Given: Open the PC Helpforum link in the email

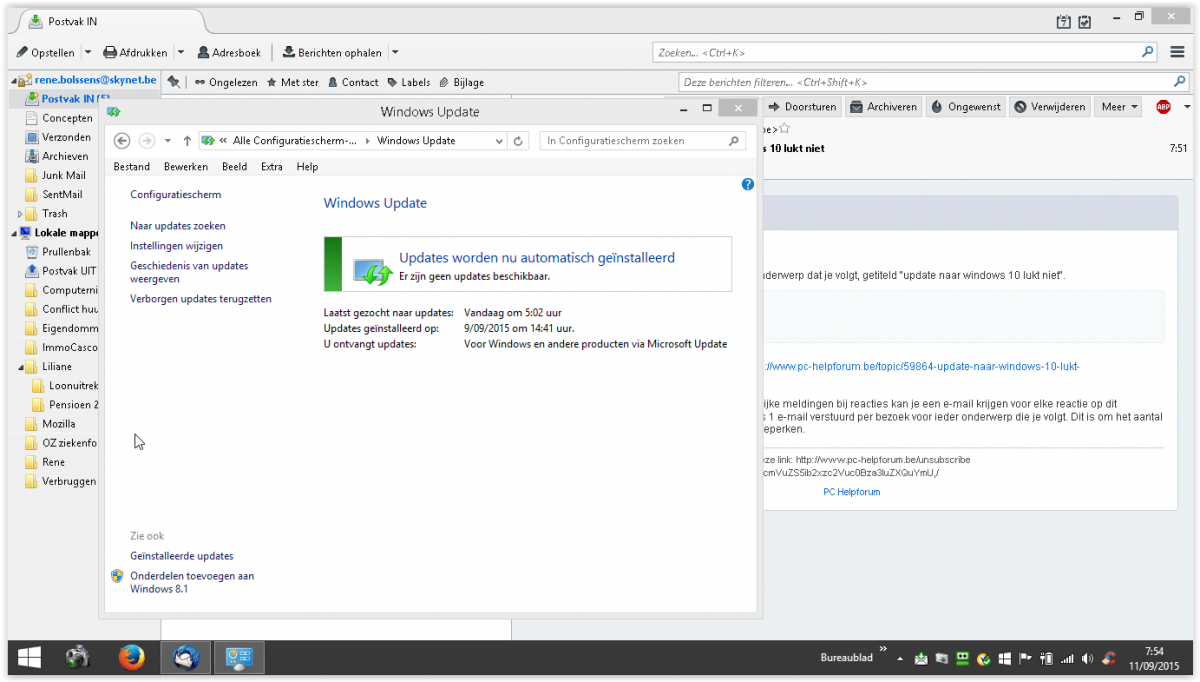Looking at the screenshot, I should 852,492.
